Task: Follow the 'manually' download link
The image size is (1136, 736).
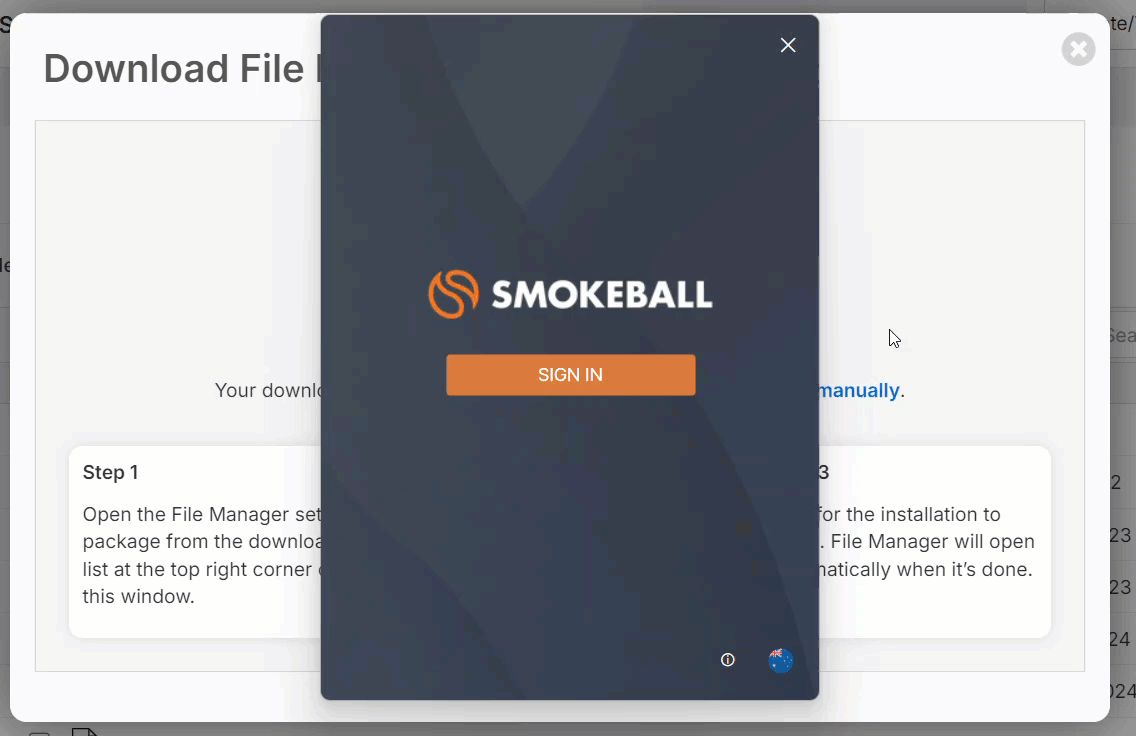Action: (859, 390)
